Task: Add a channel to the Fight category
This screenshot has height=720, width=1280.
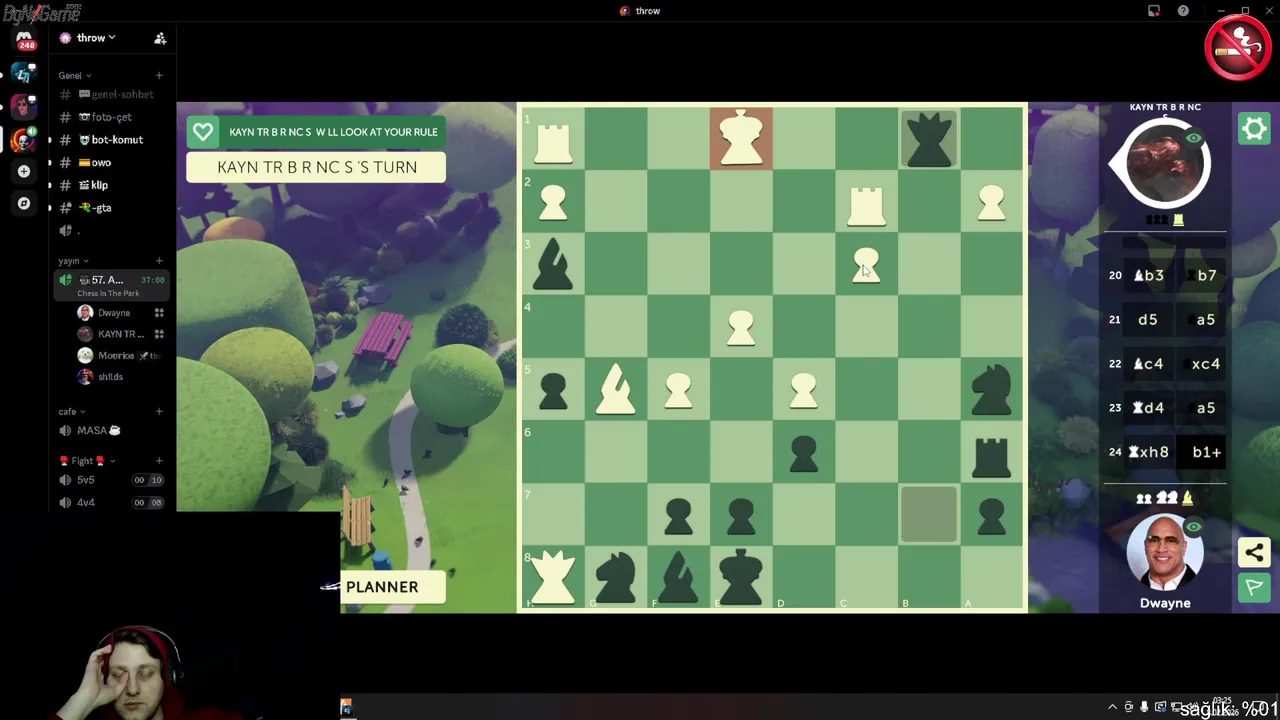Action: (159, 461)
